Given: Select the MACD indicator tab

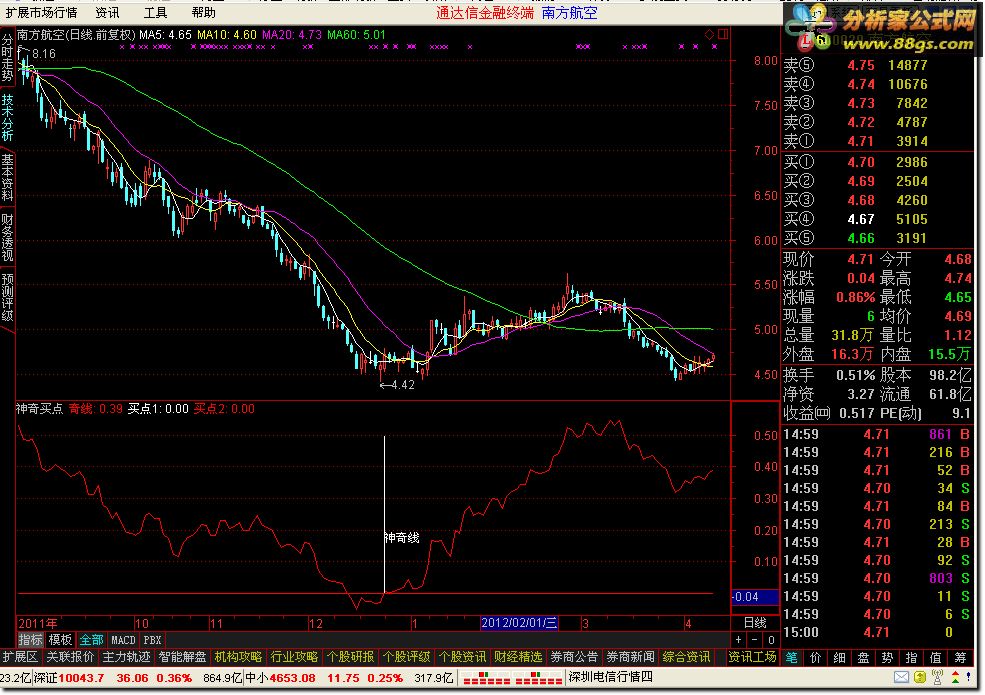Looking at the screenshot, I should pyautogui.click(x=123, y=640).
